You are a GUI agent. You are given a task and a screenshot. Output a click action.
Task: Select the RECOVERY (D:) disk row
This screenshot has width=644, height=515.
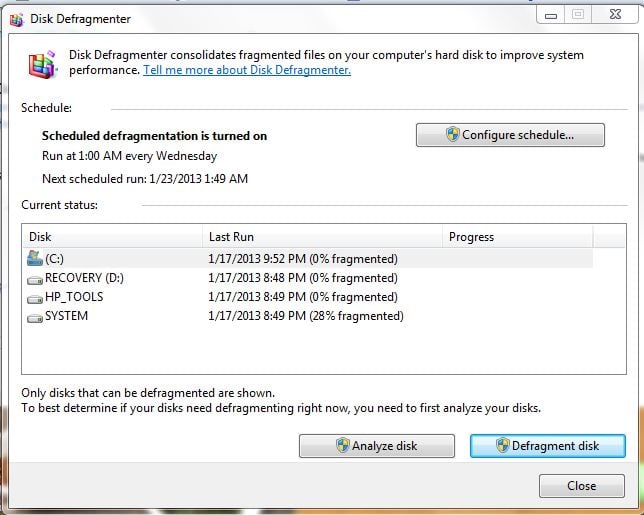(307, 278)
